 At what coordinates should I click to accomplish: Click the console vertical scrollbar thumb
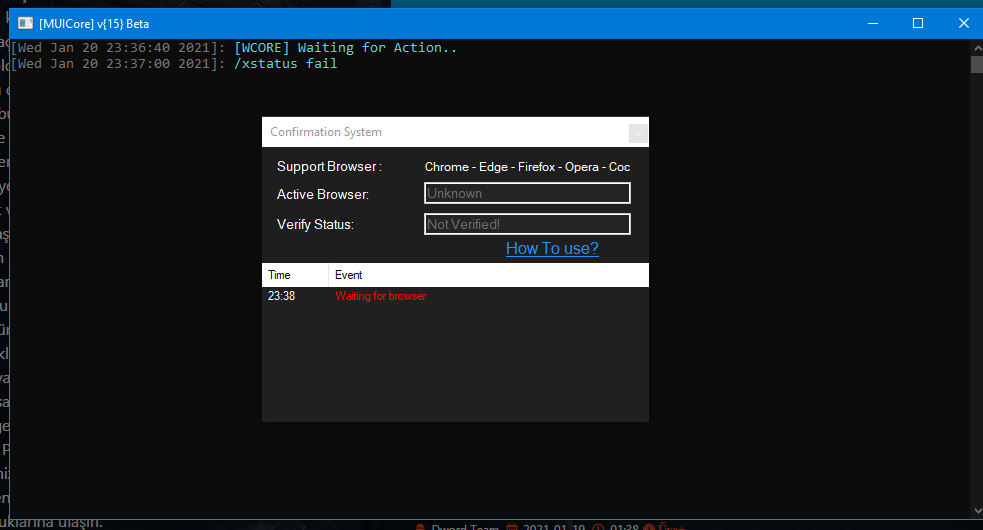[x=977, y=64]
